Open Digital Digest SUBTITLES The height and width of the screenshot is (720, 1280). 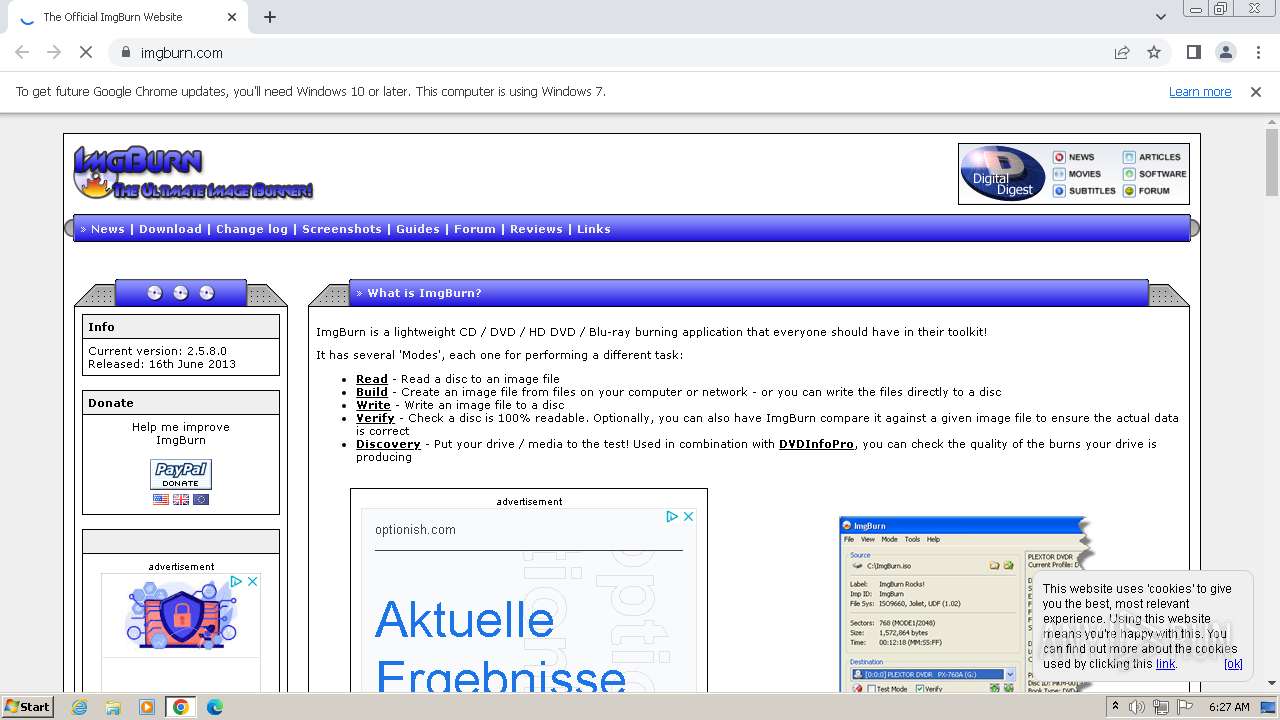1084,191
